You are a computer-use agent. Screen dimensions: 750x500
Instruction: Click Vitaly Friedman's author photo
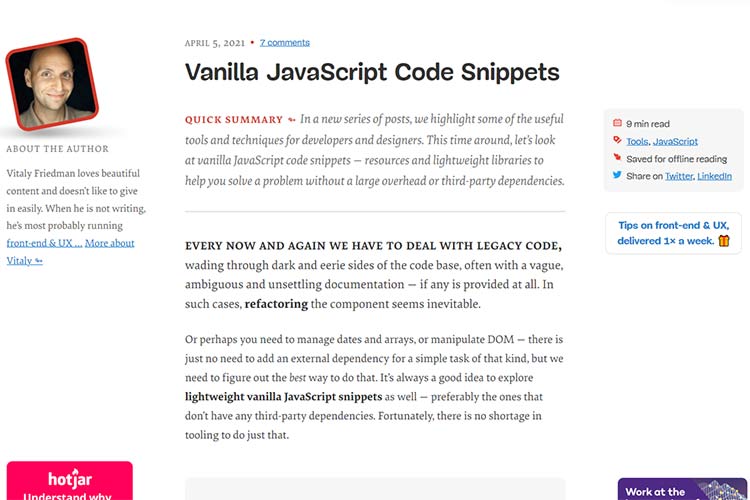45,84
